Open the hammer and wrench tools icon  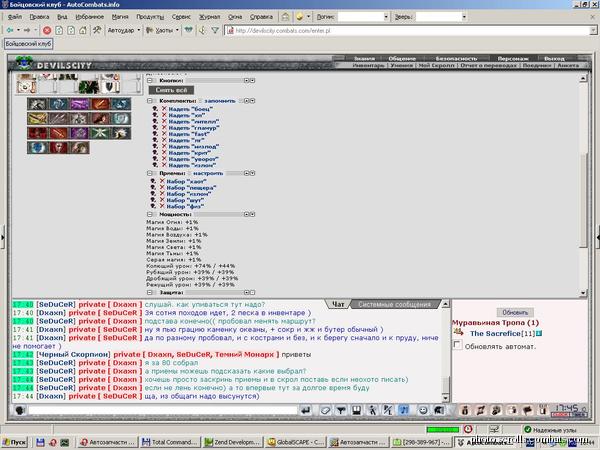(97, 30)
